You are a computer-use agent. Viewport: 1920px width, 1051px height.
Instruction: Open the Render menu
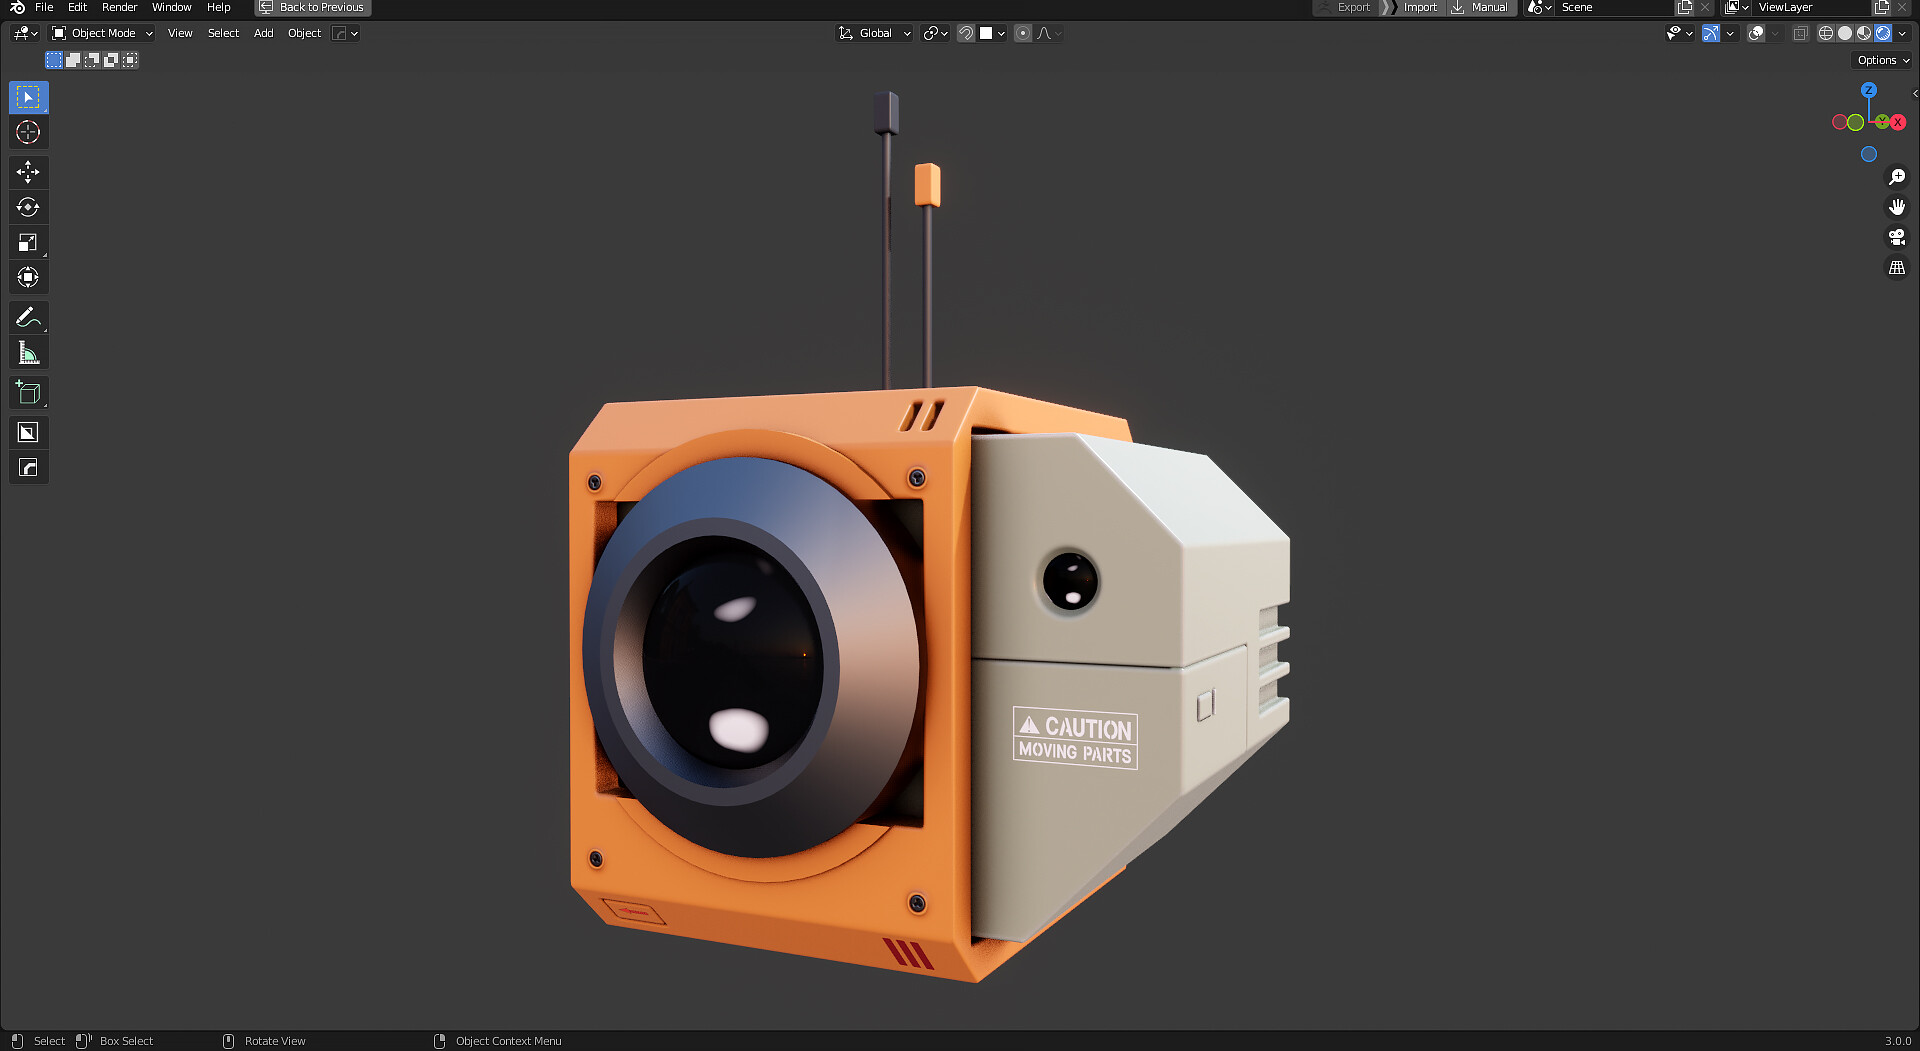(x=119, y=7)
